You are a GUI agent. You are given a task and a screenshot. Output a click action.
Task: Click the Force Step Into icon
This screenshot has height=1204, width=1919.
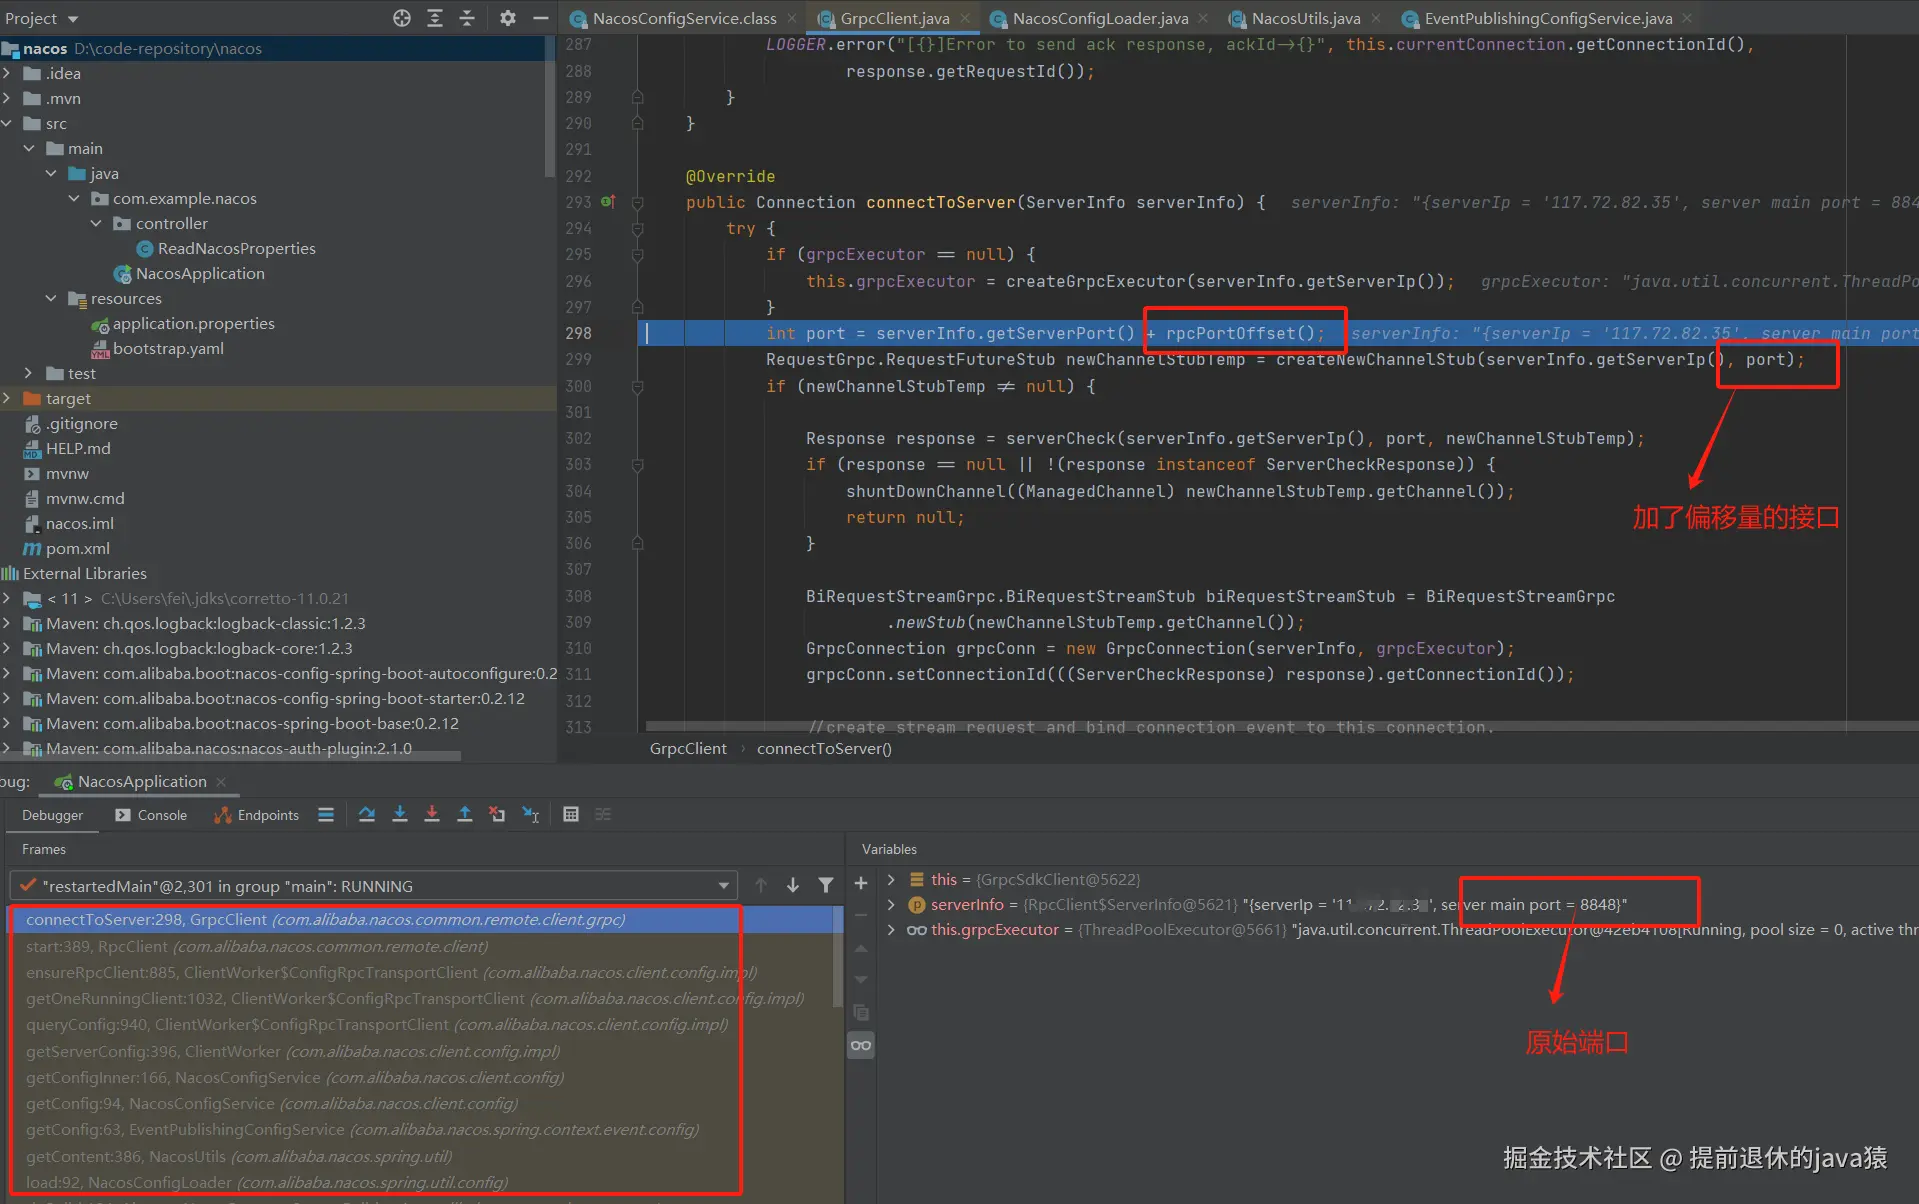pos(432,815)
